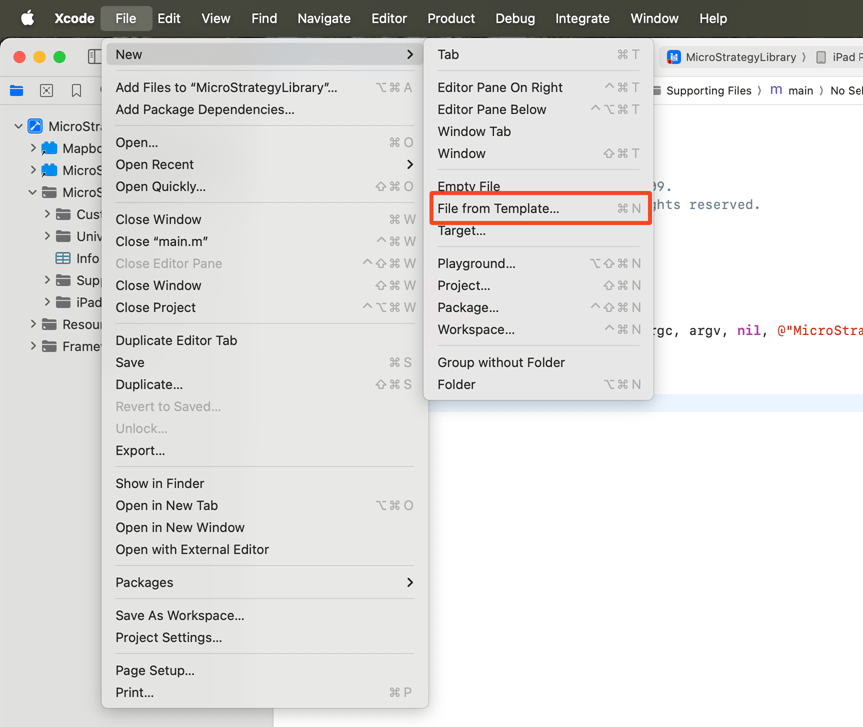
Task: Choose Playground... in New submenu
Action: click(x=539, y=264)
